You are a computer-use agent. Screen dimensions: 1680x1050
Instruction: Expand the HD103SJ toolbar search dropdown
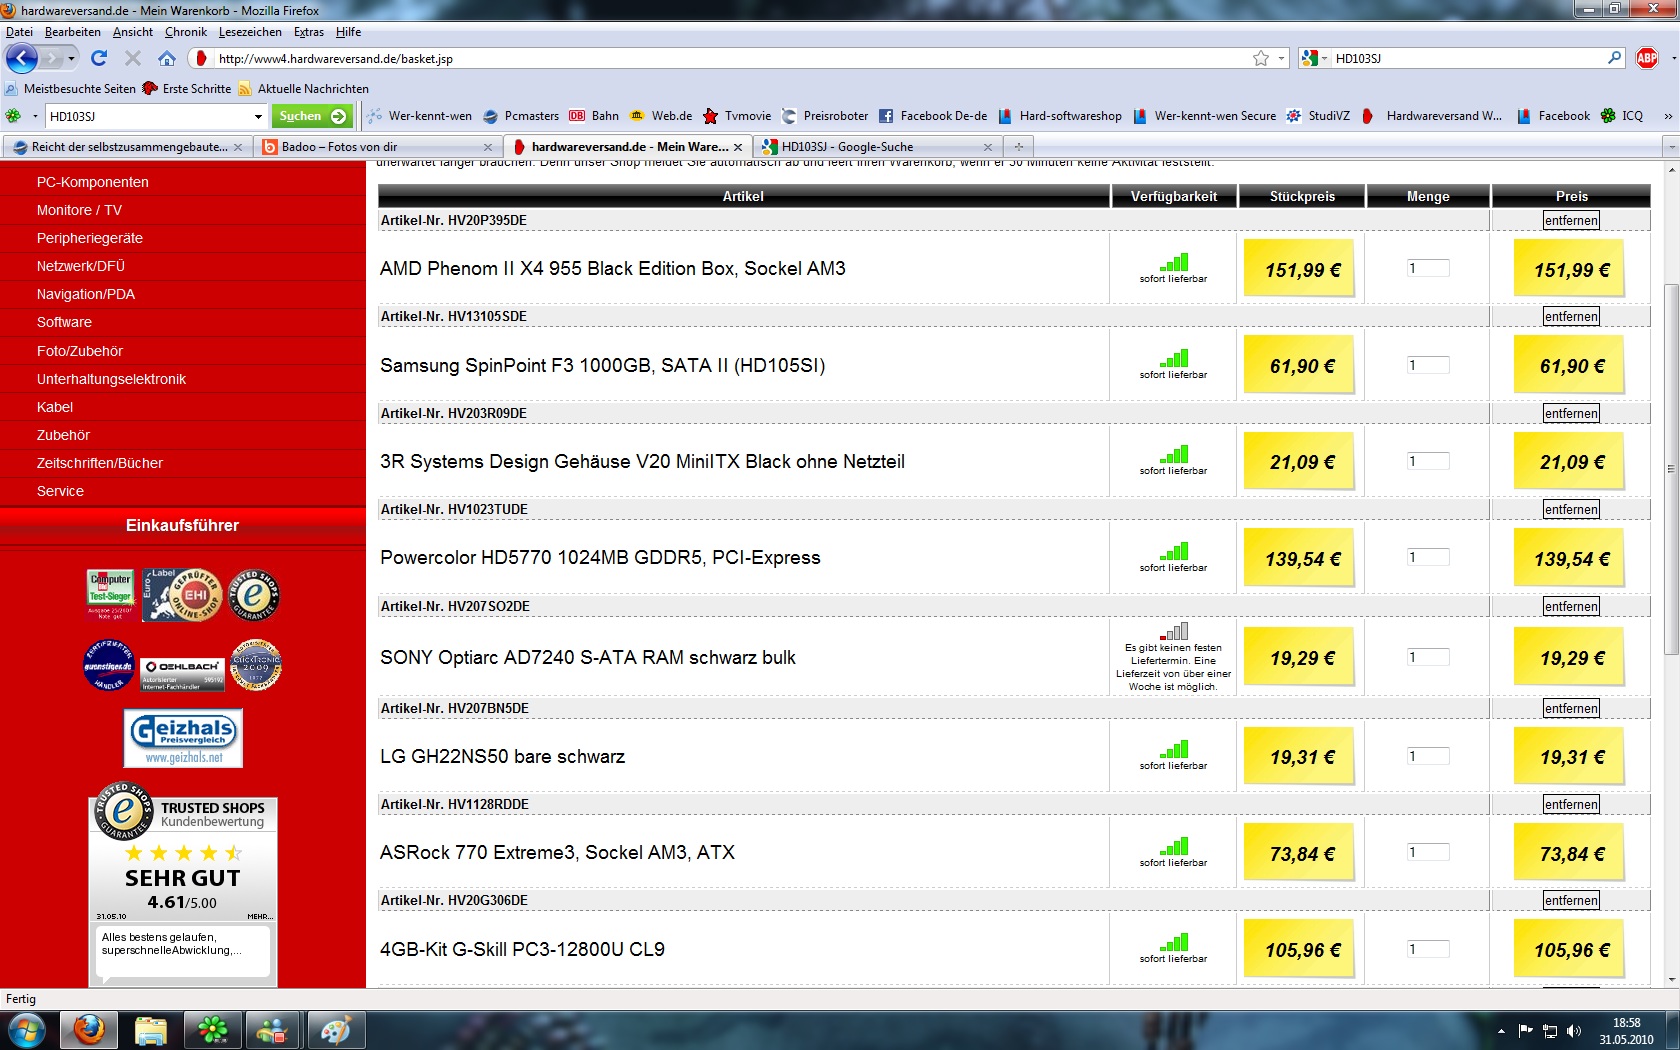coord(258,116)
